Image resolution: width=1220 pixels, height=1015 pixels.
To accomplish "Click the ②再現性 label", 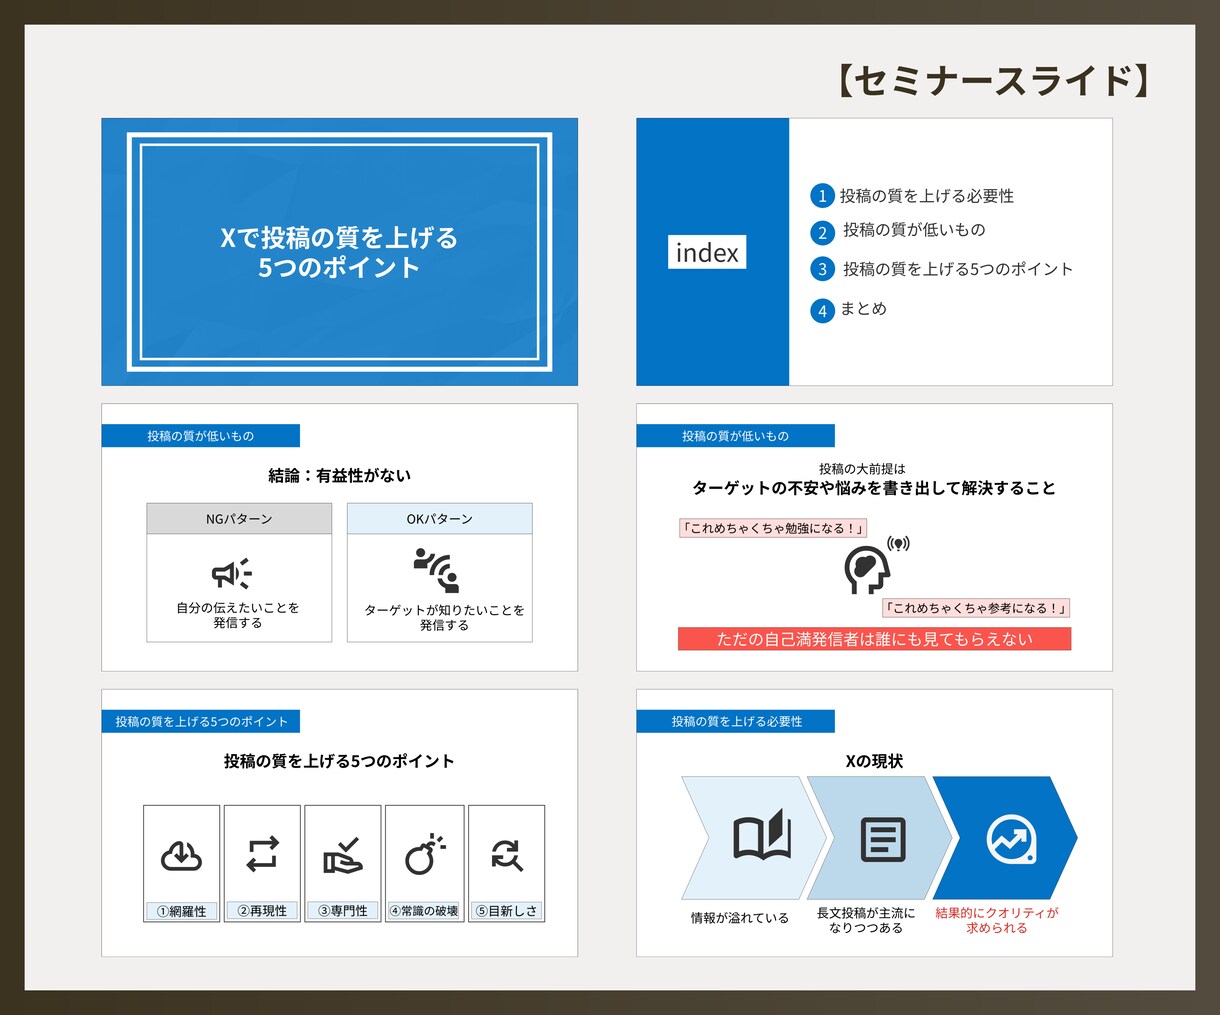I will [262, 911].
